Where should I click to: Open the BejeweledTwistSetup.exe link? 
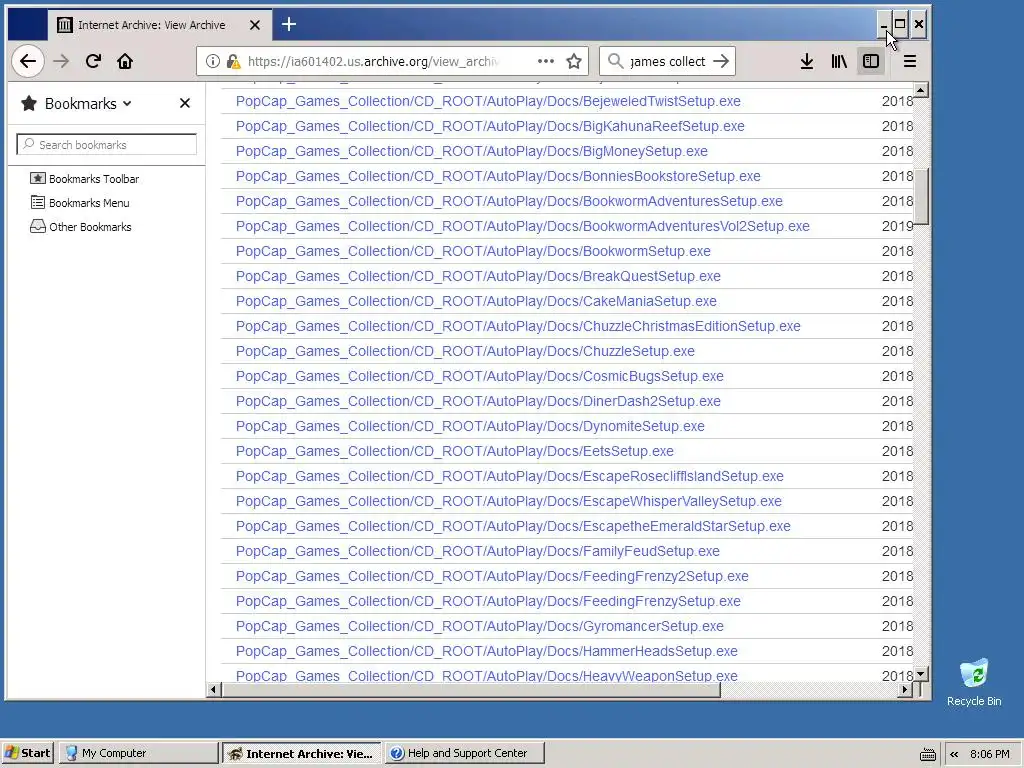(x=488, y=101)
